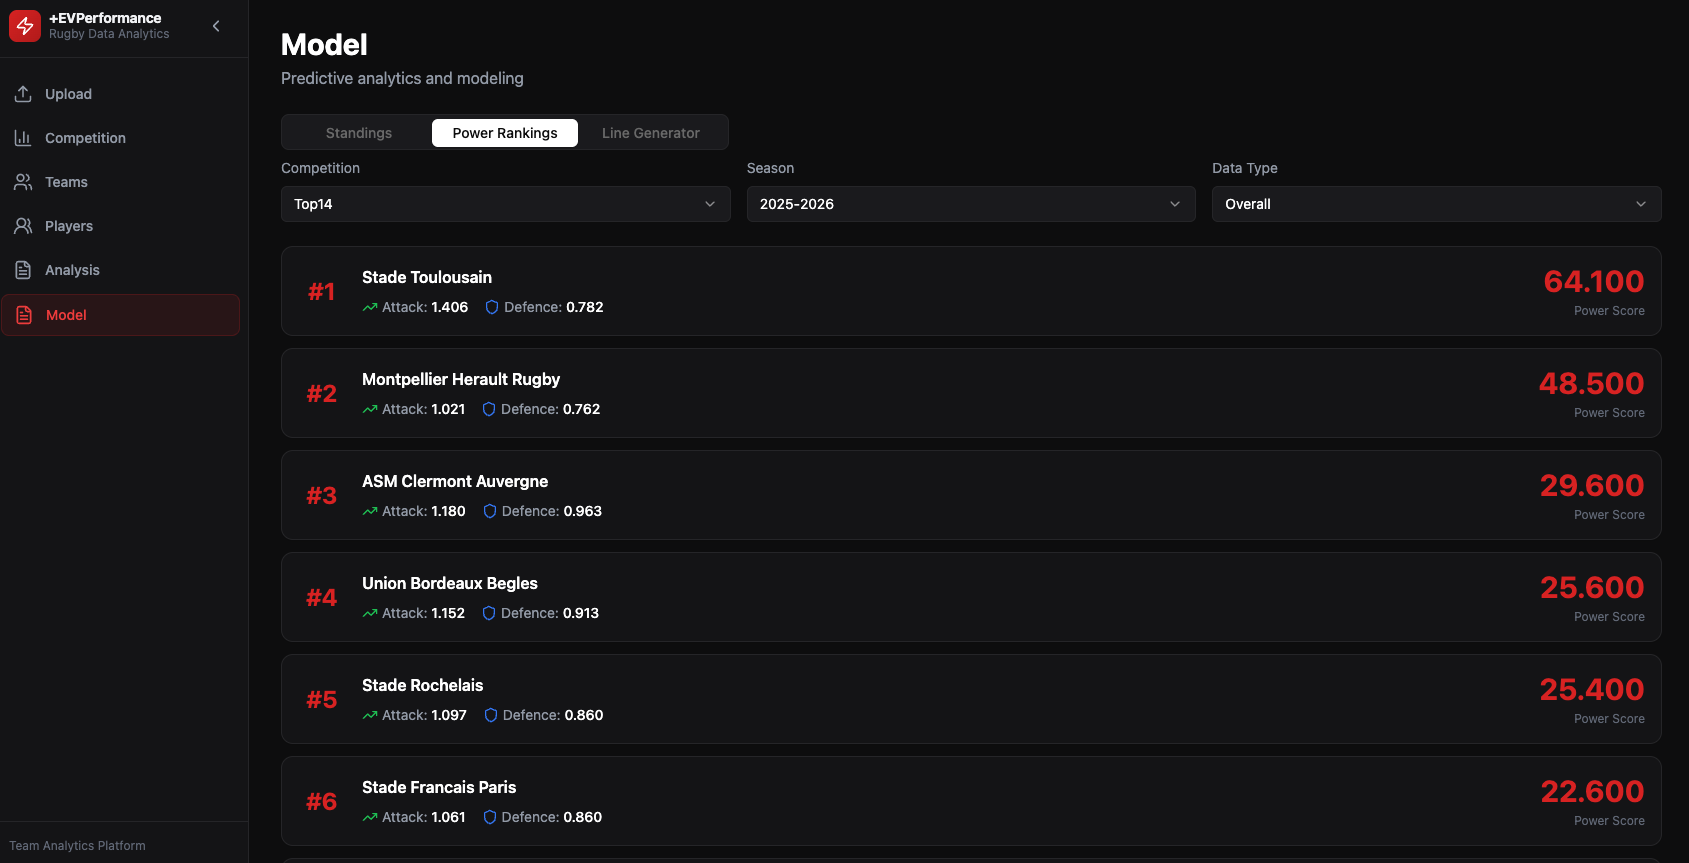1689x863 pixels.
Task: Click Union Bordeaux Begles attack trend icon
Action: click(370, 613)
